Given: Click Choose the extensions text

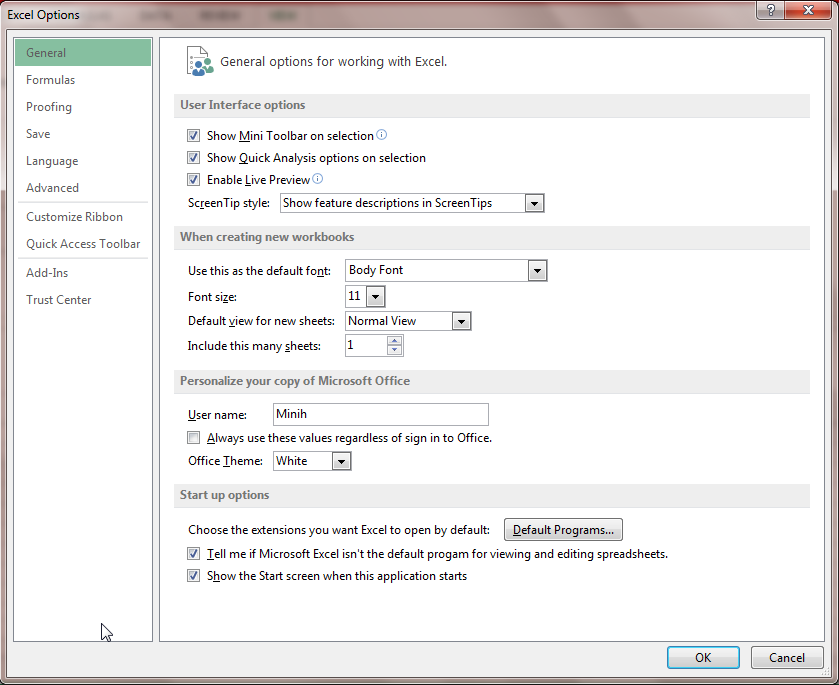Looking at the screenshot, I should (x=339, y=530).
